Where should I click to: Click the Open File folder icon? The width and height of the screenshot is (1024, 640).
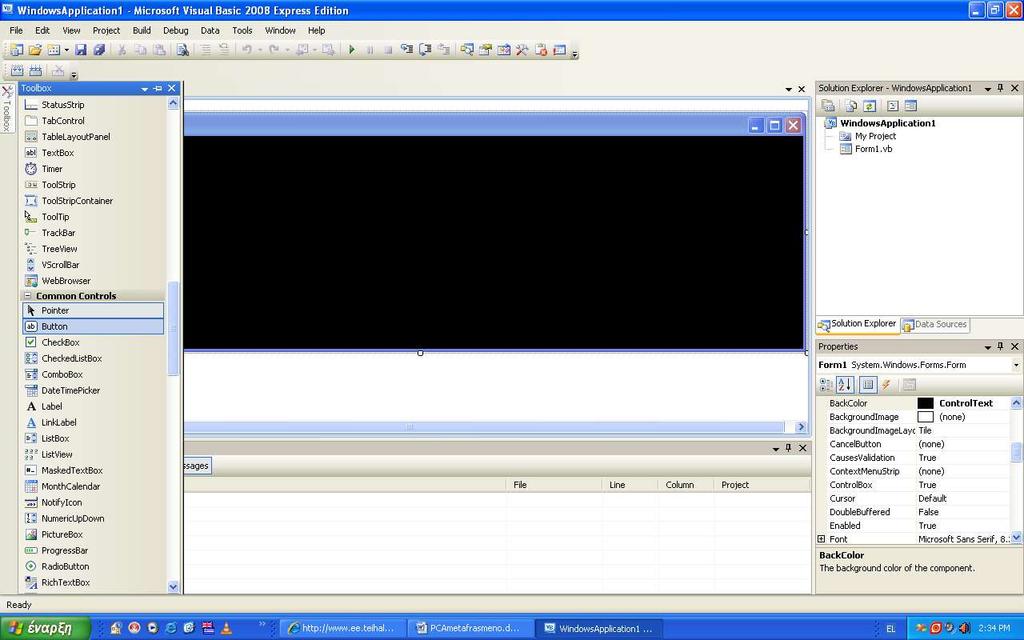point(35,50)
